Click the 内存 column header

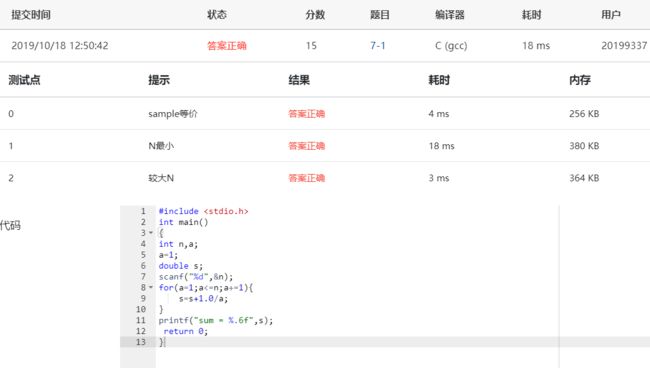pyautogui.click(x=580, y=80)
